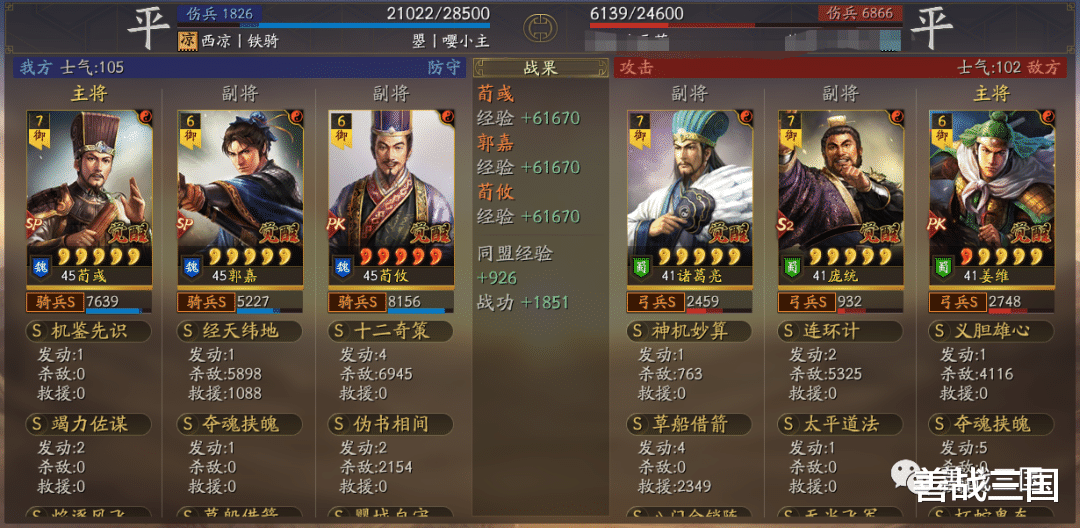Click the 骑兵S troop bar of 荀攸
1080x528 pixels.
tap(391, 302)
